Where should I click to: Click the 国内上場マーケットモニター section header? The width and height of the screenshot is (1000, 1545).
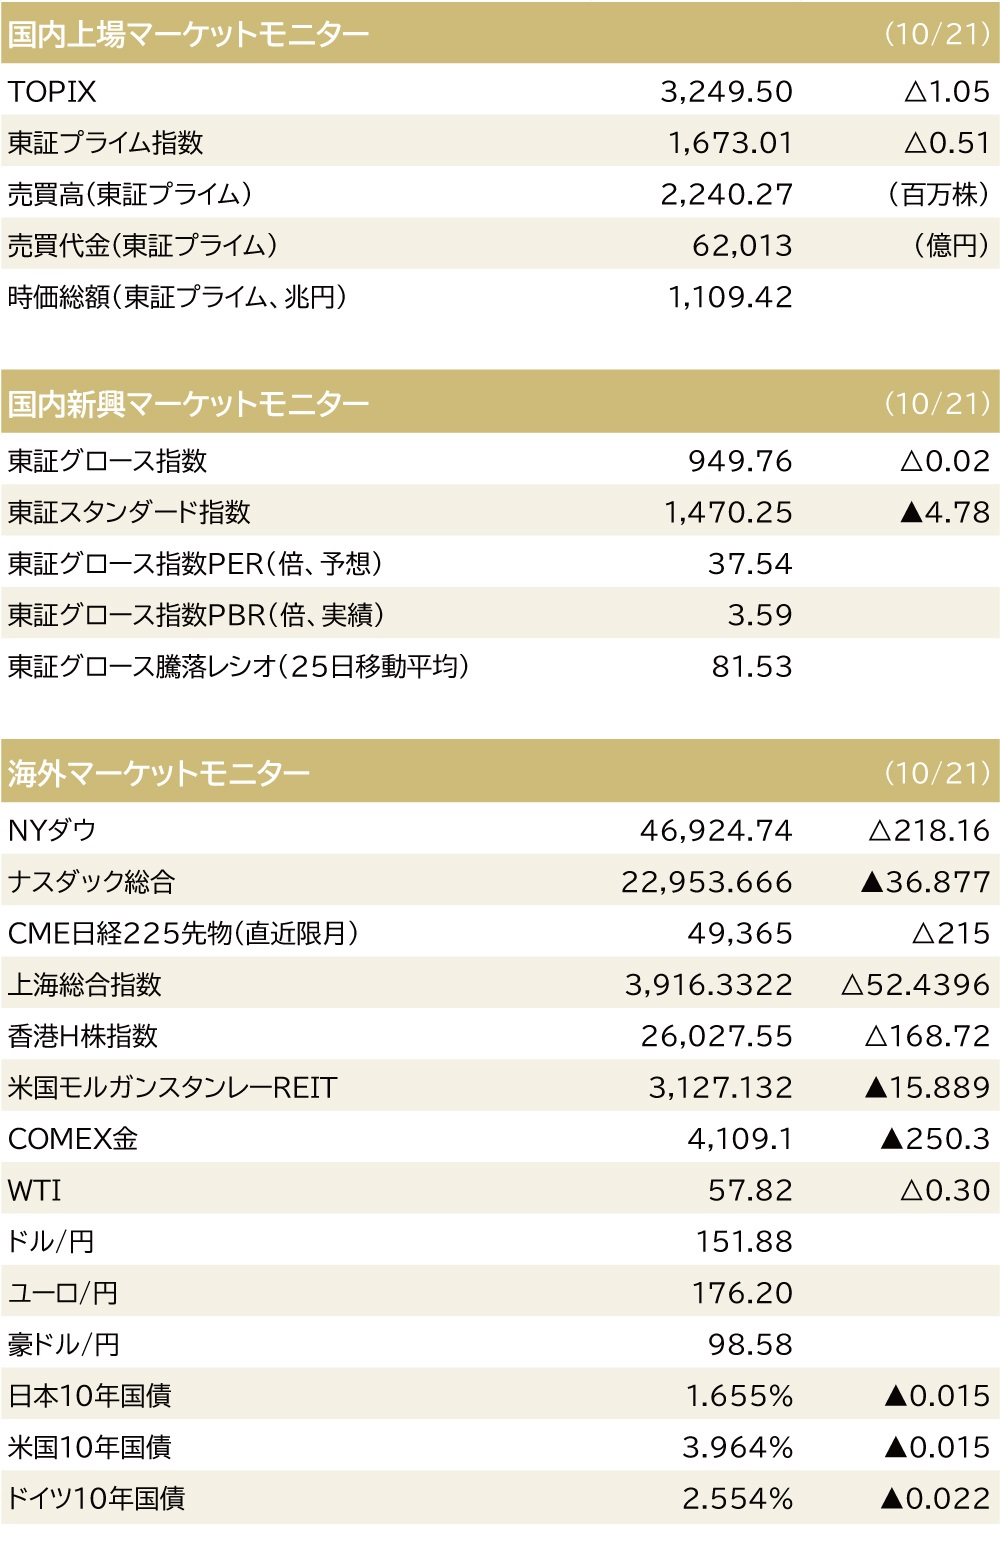pyautogui.click(x=189, y=34)
